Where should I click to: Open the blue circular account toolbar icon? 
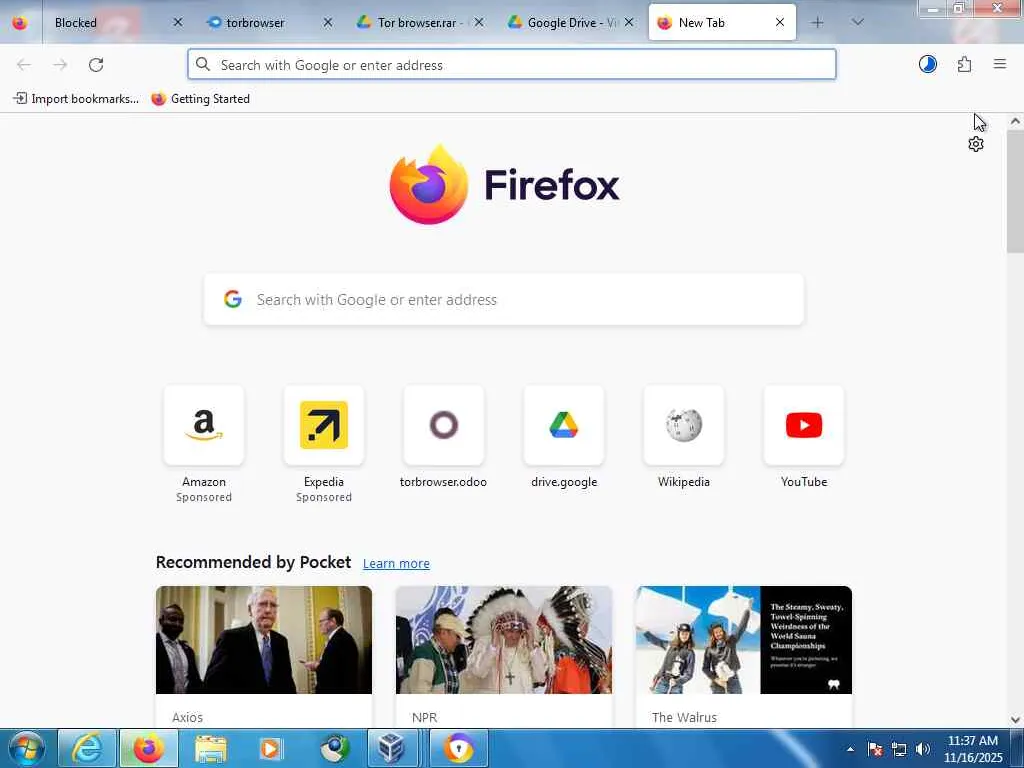tap(927, 64)
